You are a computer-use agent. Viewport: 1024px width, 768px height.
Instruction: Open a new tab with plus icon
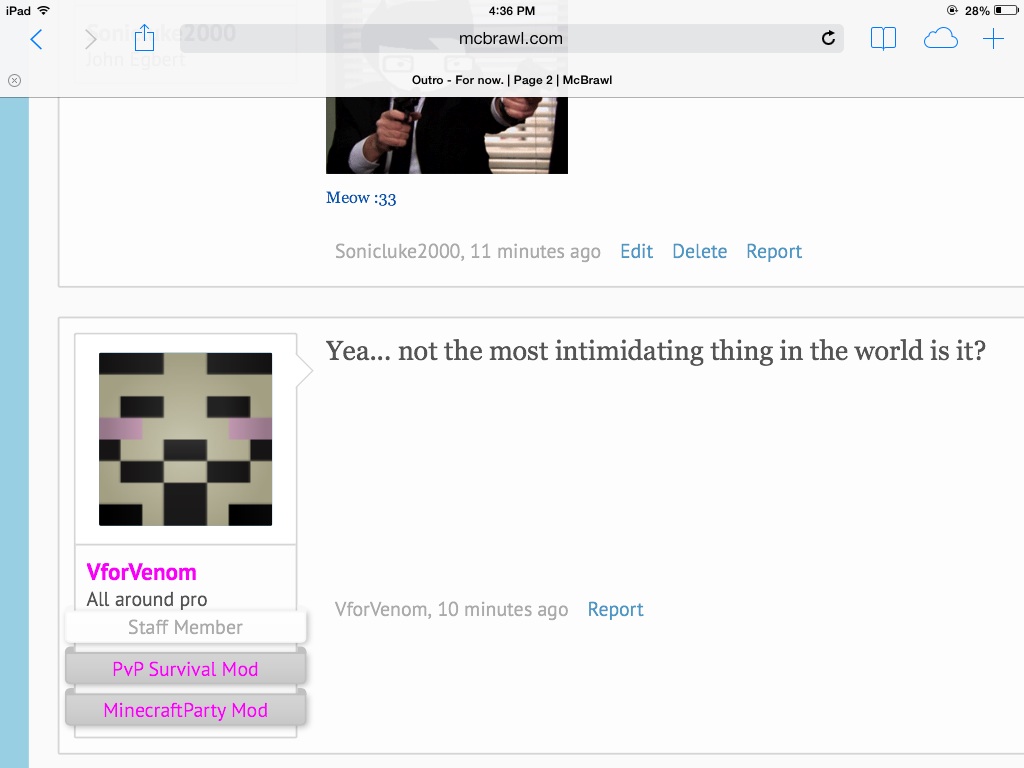click(993, 39)
